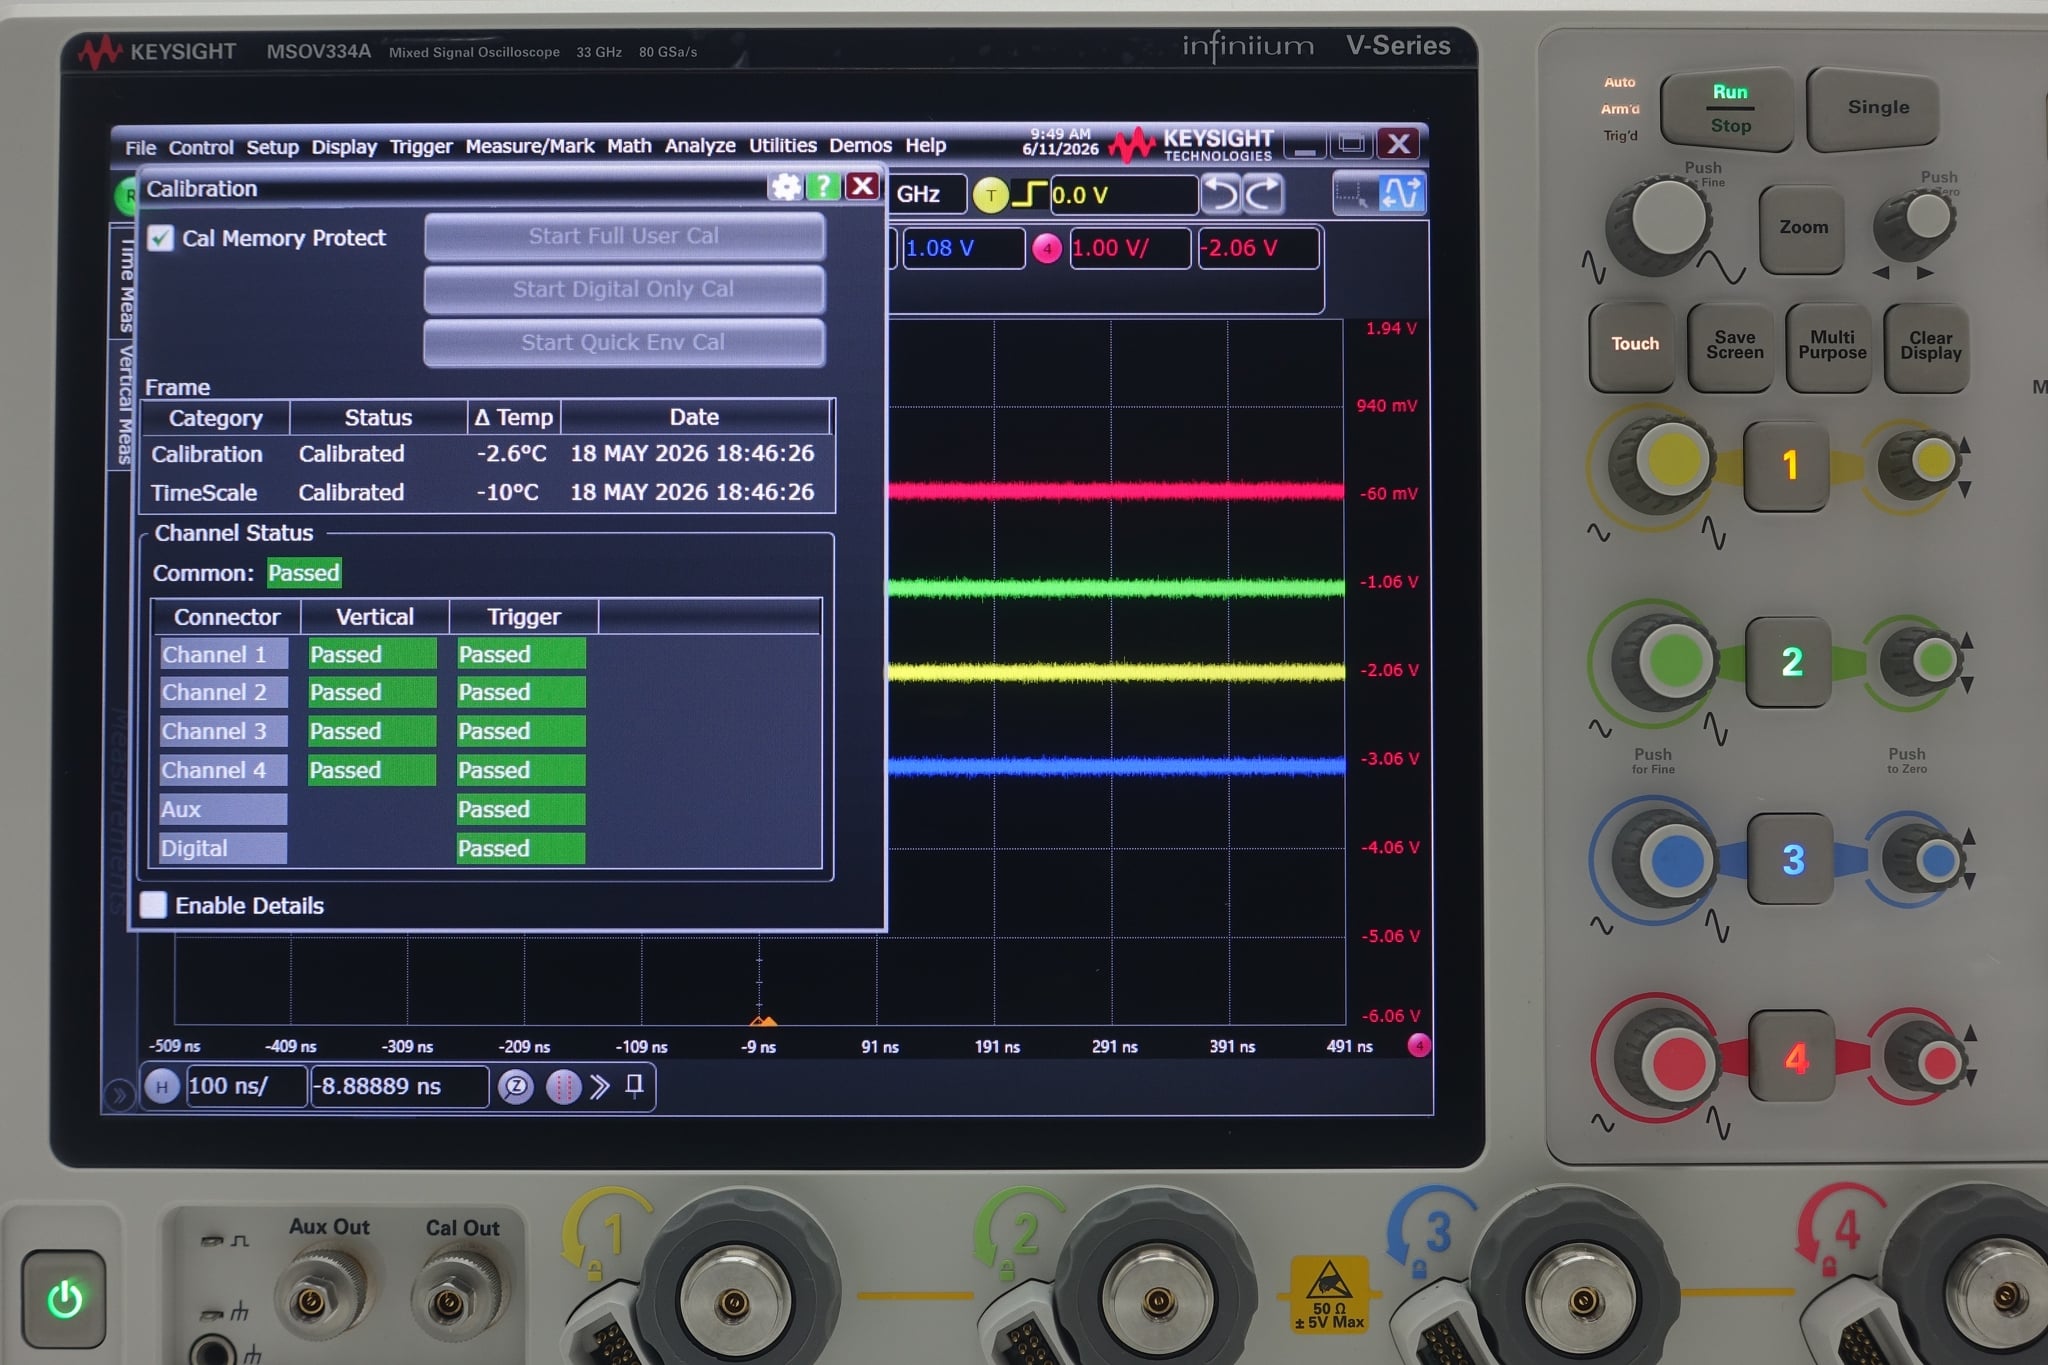2048x1365 pixels.
Task: Click the blue waveform autoscale icon
Action: pyautogui.click(x=1401, y=194)
